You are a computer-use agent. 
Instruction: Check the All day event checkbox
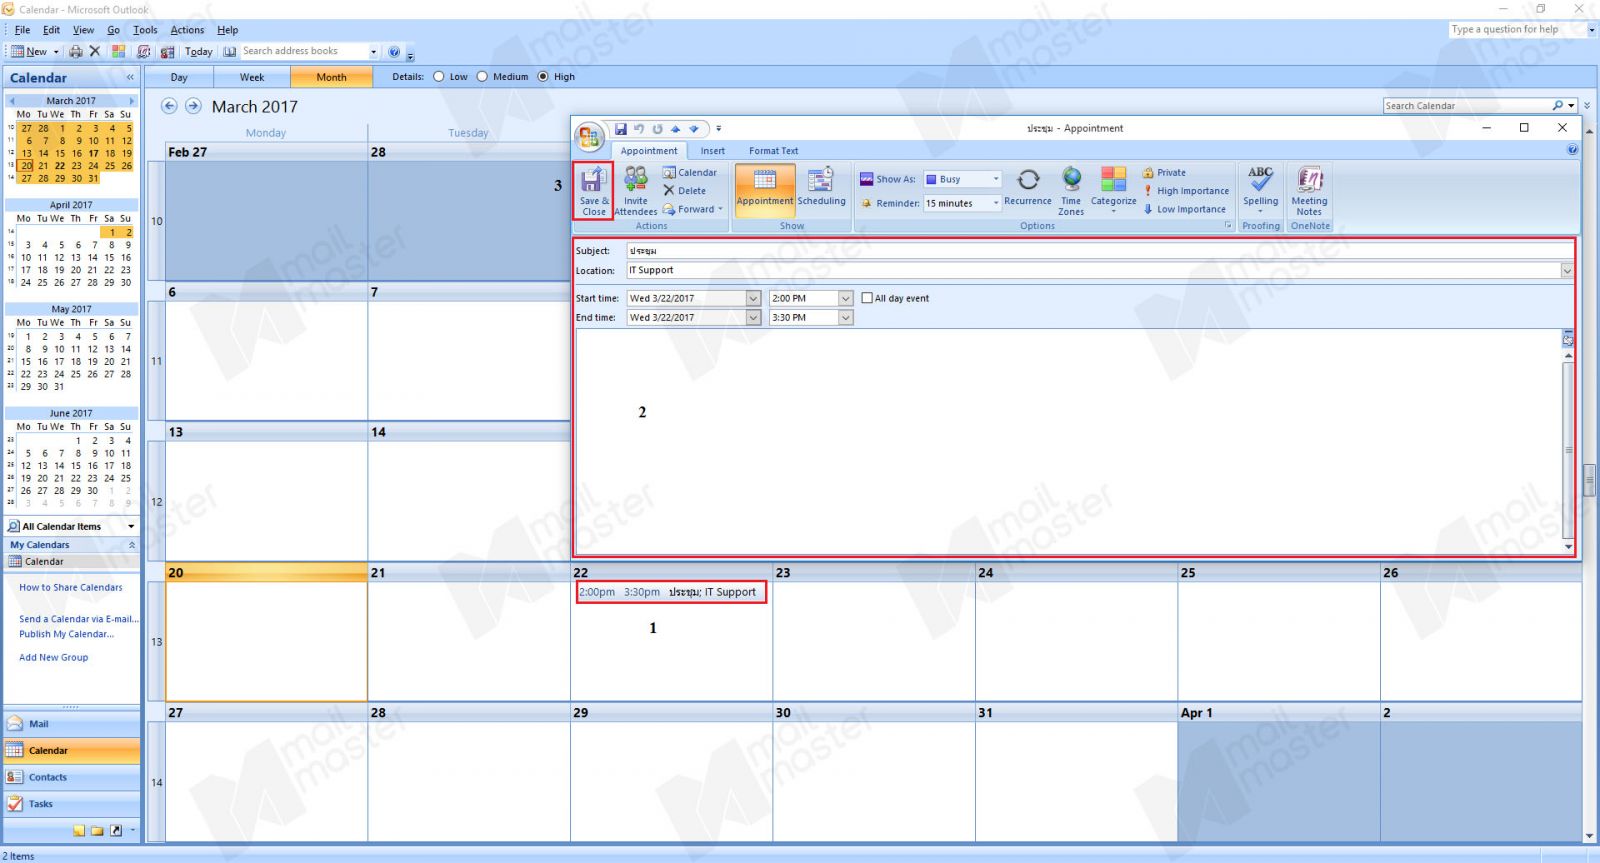coord(867,298)
